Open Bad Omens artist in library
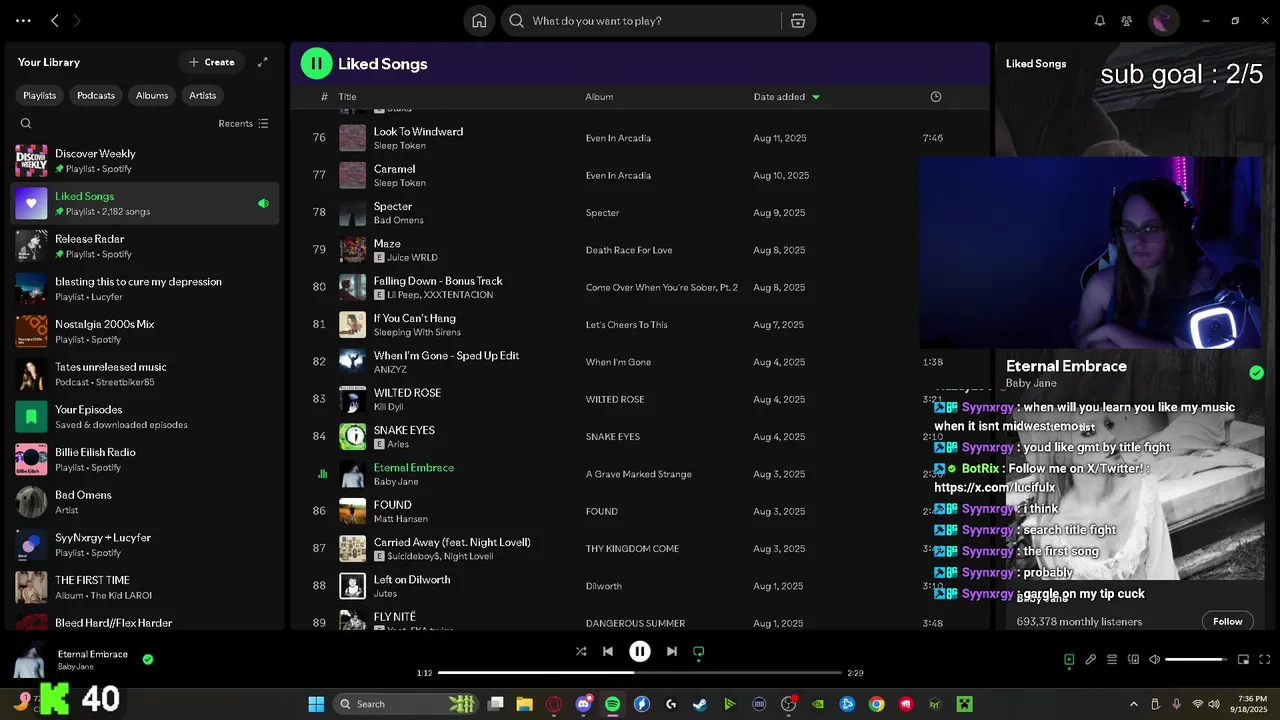 tap(145, 502)
